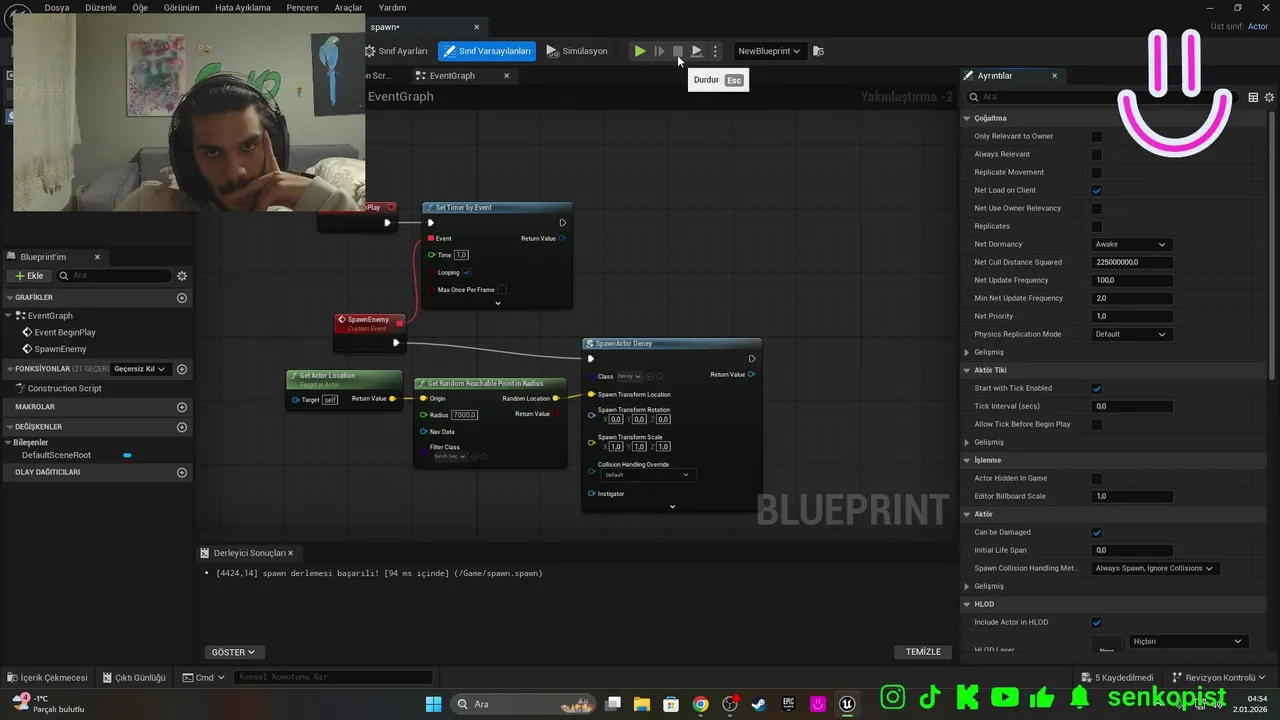Click the details property matrix grid icon
The image size is (1280, 720).
(x=1253, y=97)
